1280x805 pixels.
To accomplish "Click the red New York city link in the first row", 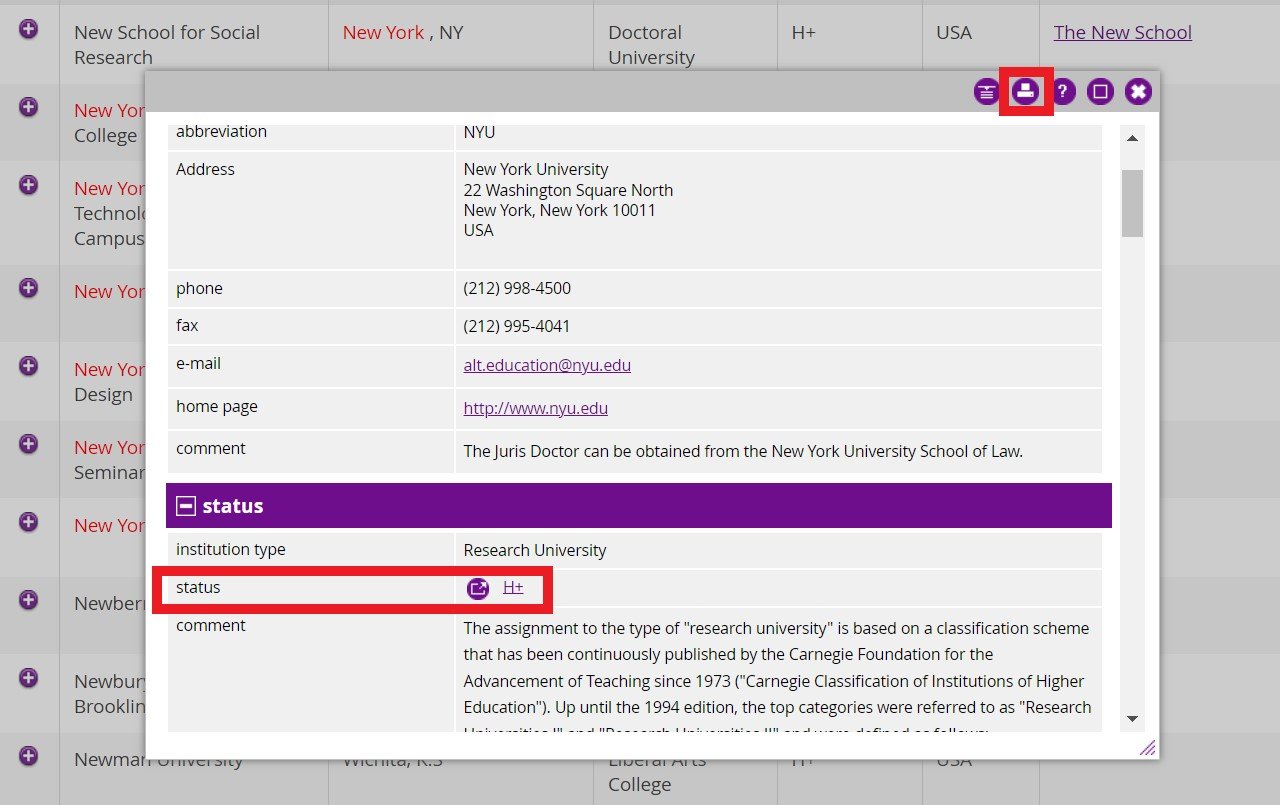I will click(x=383, y=32).
